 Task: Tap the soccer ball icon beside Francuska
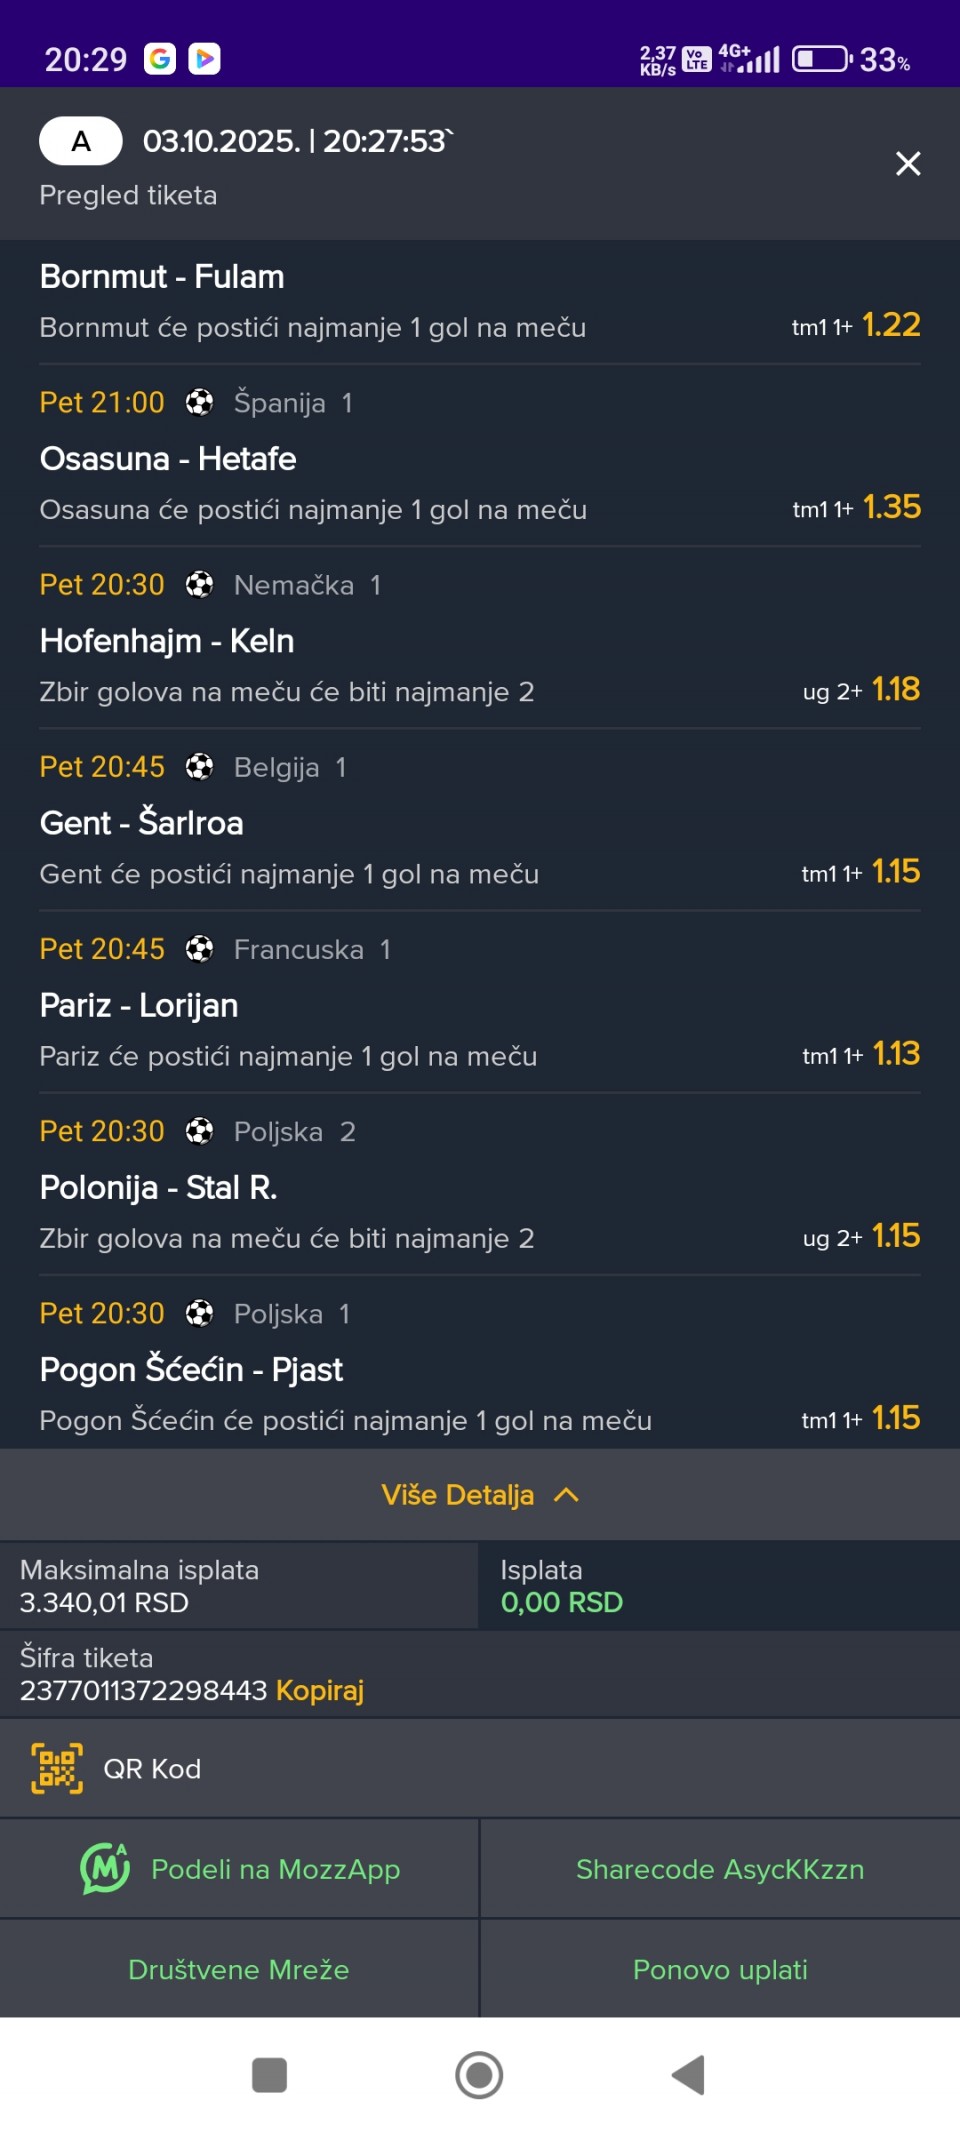click(199, 949)
